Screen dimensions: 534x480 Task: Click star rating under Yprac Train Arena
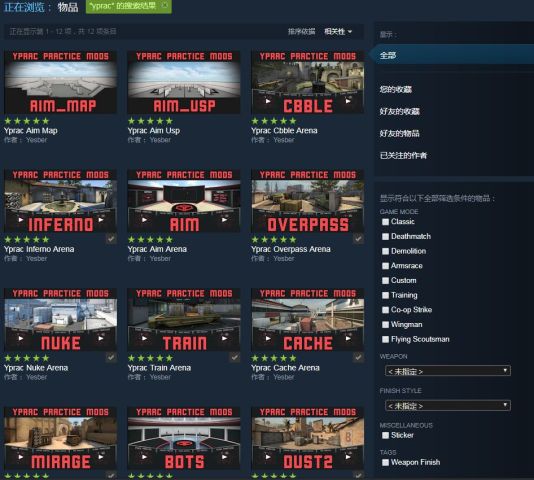click(x=150, y=358)
